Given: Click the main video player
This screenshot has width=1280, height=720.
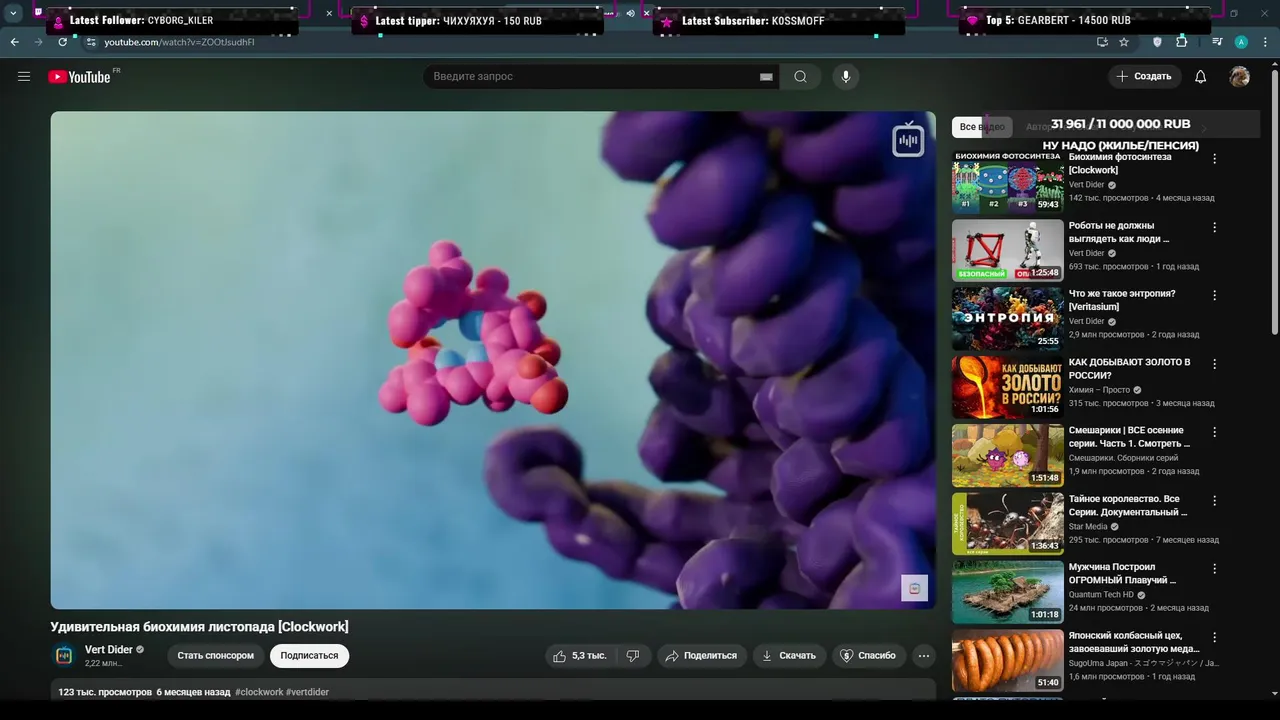Looking at the screenshot, I should (493, 360).
